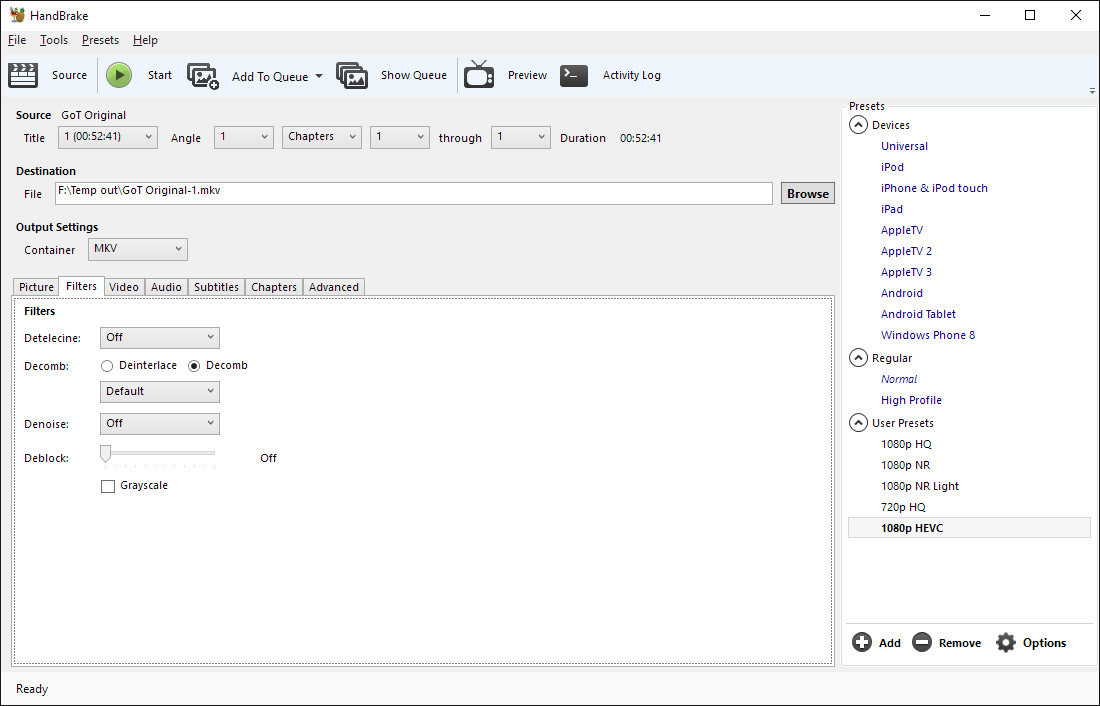The image size is (1100, 706).
Task: Click the Source clapperboard icon
Action: click(23, 75)
